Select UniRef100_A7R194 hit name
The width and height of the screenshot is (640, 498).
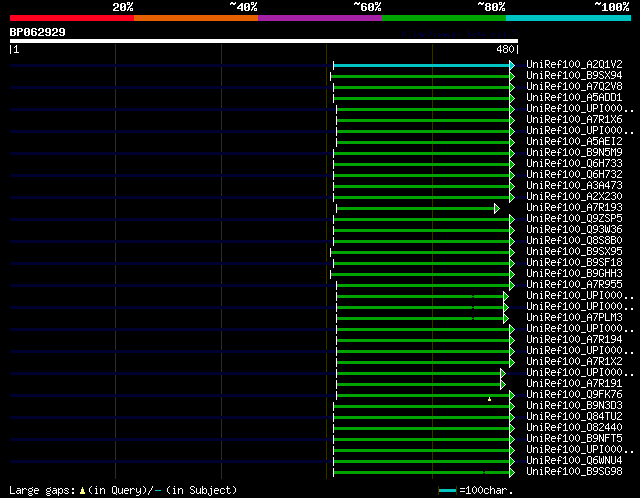pos(574,340)
